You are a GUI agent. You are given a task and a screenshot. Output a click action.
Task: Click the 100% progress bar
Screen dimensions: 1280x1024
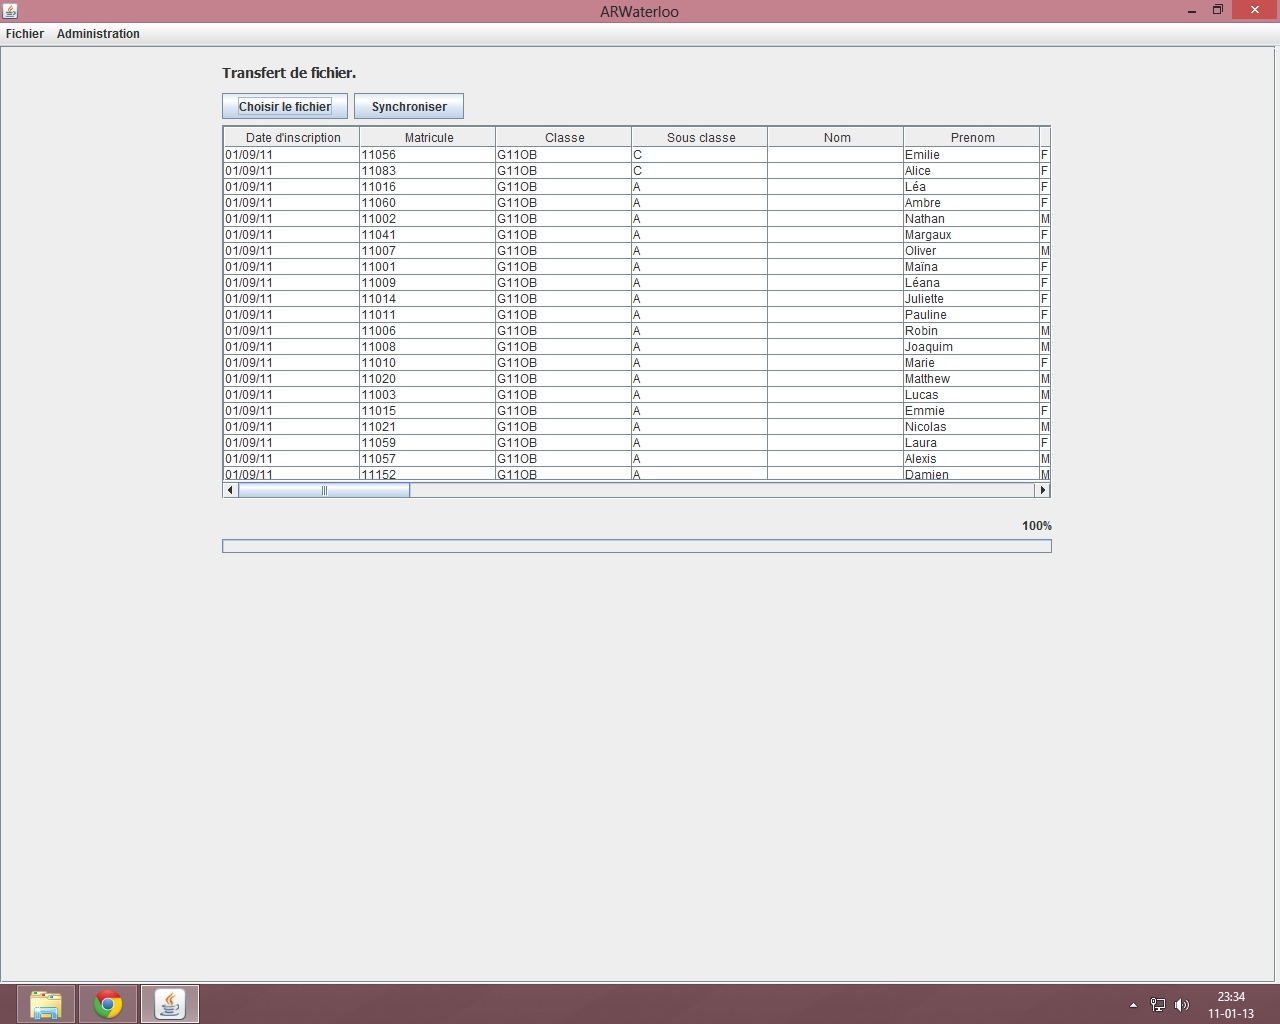point(636,546)
